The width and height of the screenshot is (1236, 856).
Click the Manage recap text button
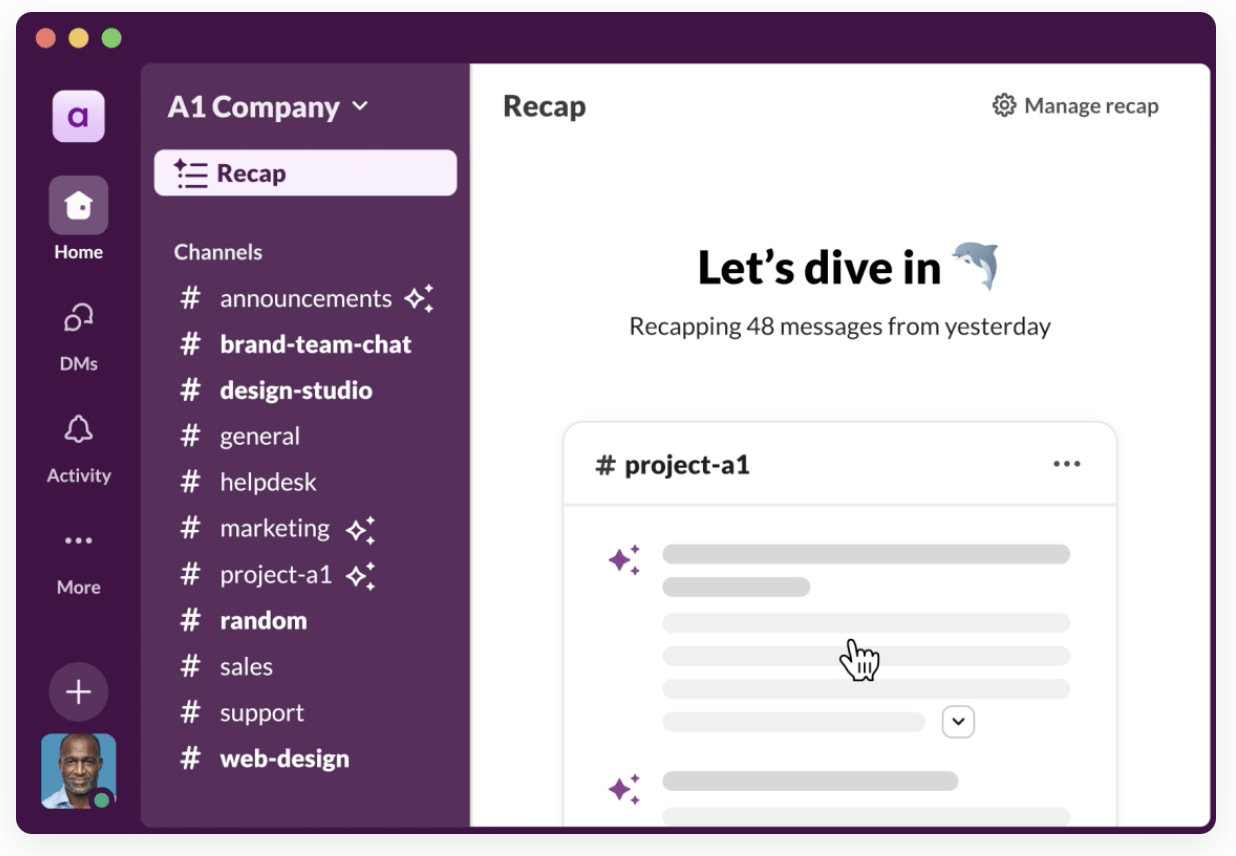[x=1091, y=106]
